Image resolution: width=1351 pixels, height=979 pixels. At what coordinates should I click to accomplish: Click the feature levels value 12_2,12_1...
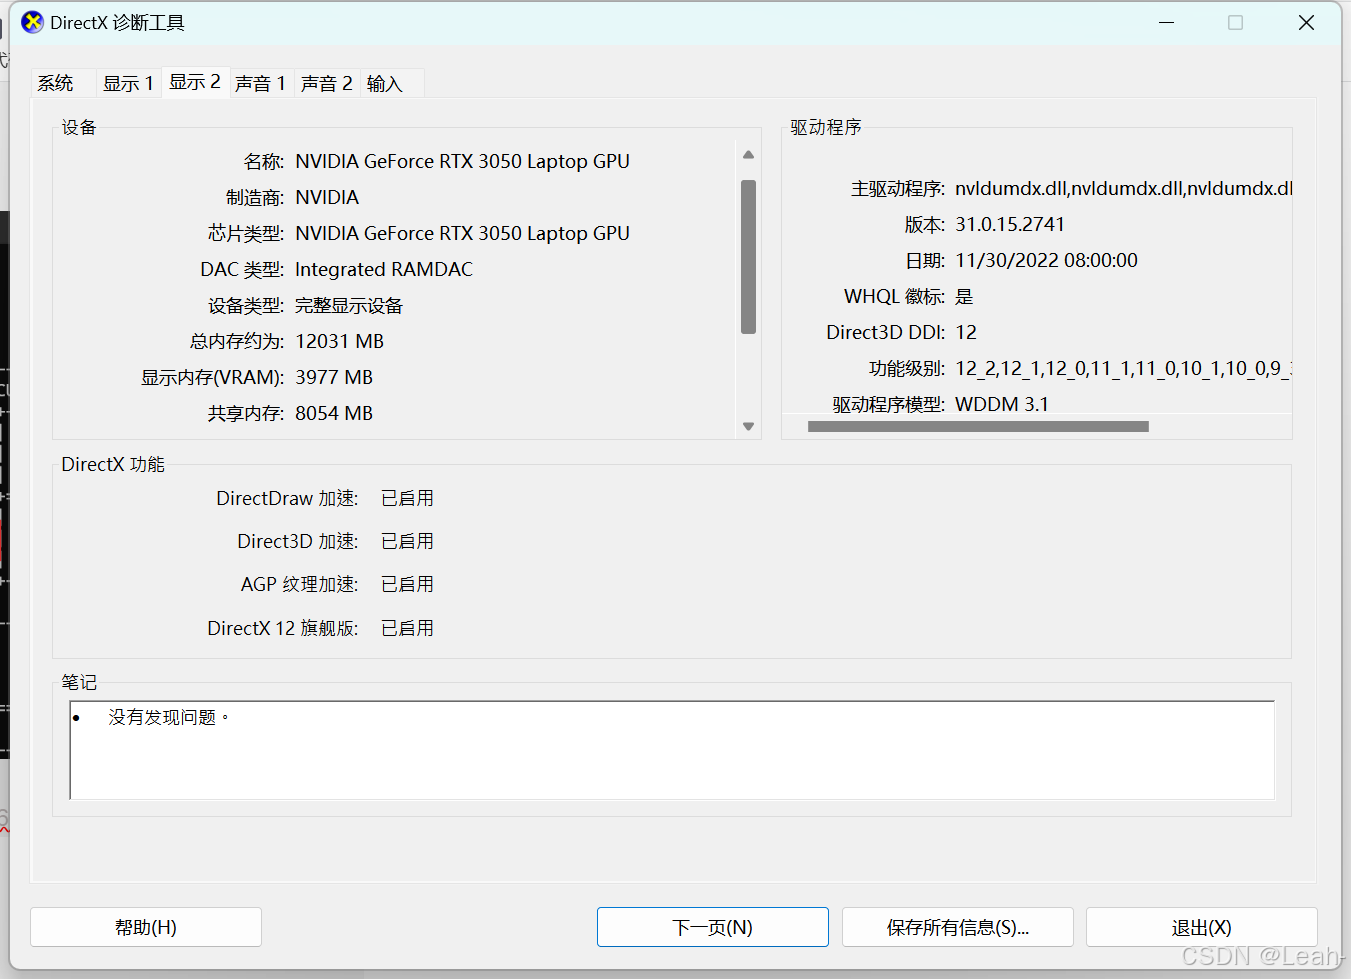[1123, 368]
